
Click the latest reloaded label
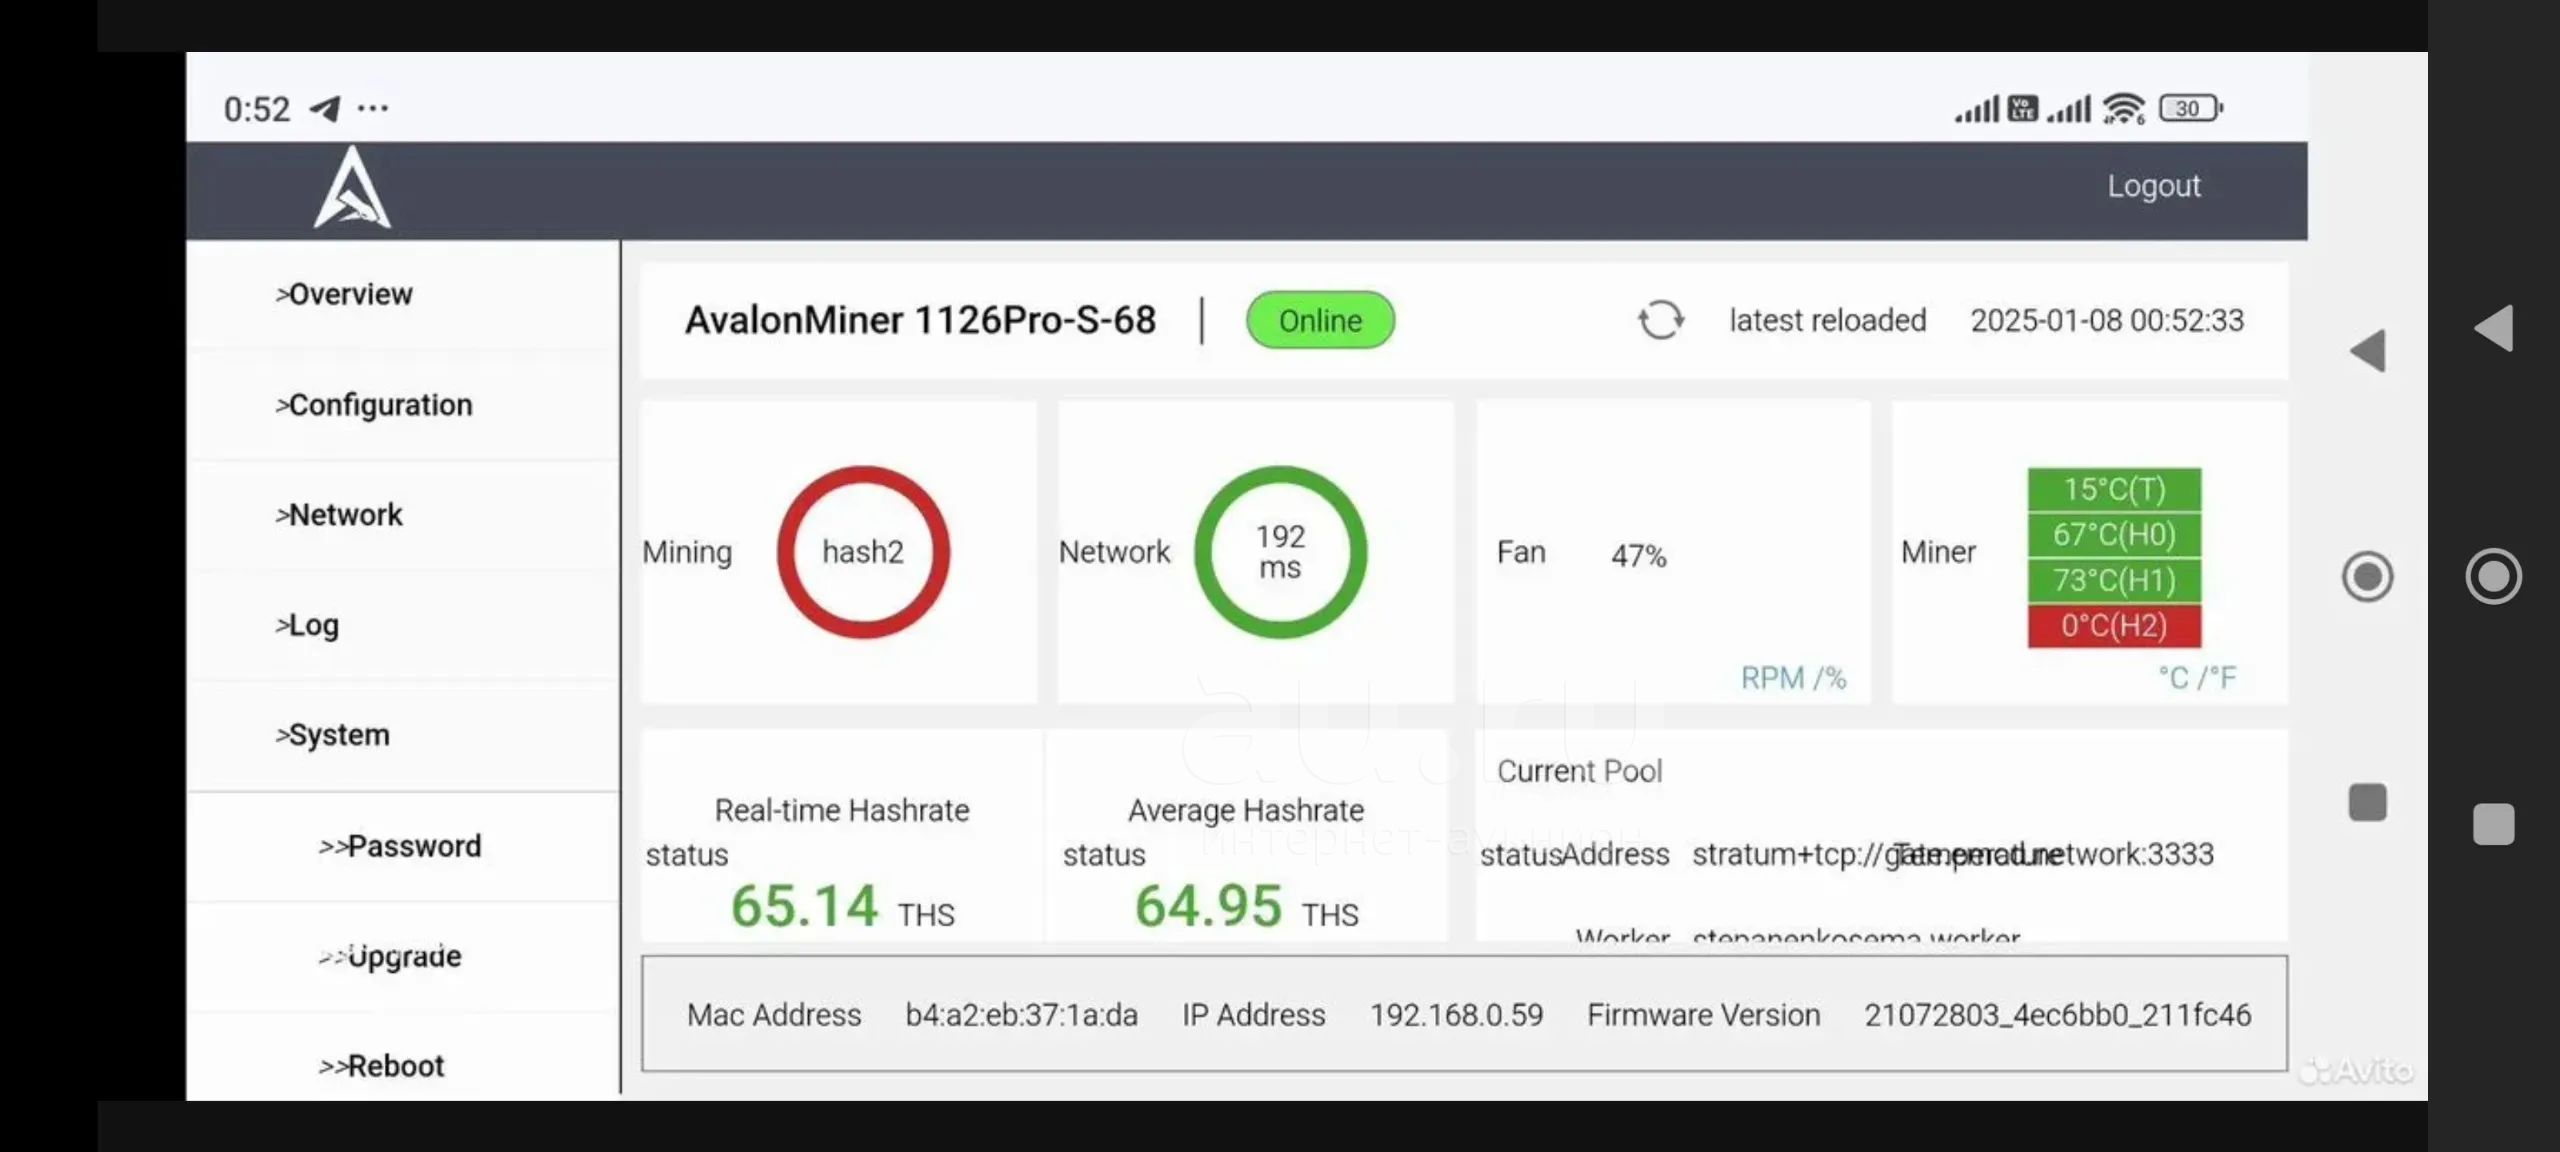click(x=1827, y=320)
